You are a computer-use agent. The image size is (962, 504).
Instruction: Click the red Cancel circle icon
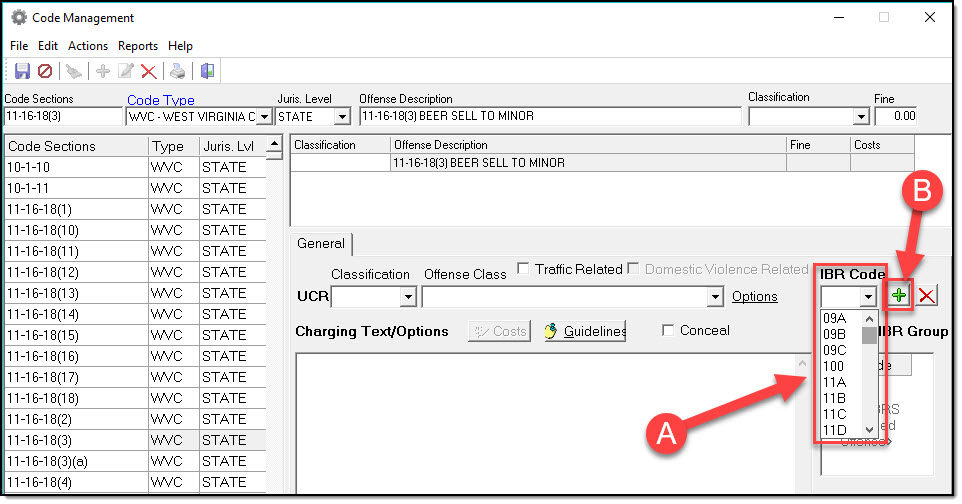[x=45, y=71]
